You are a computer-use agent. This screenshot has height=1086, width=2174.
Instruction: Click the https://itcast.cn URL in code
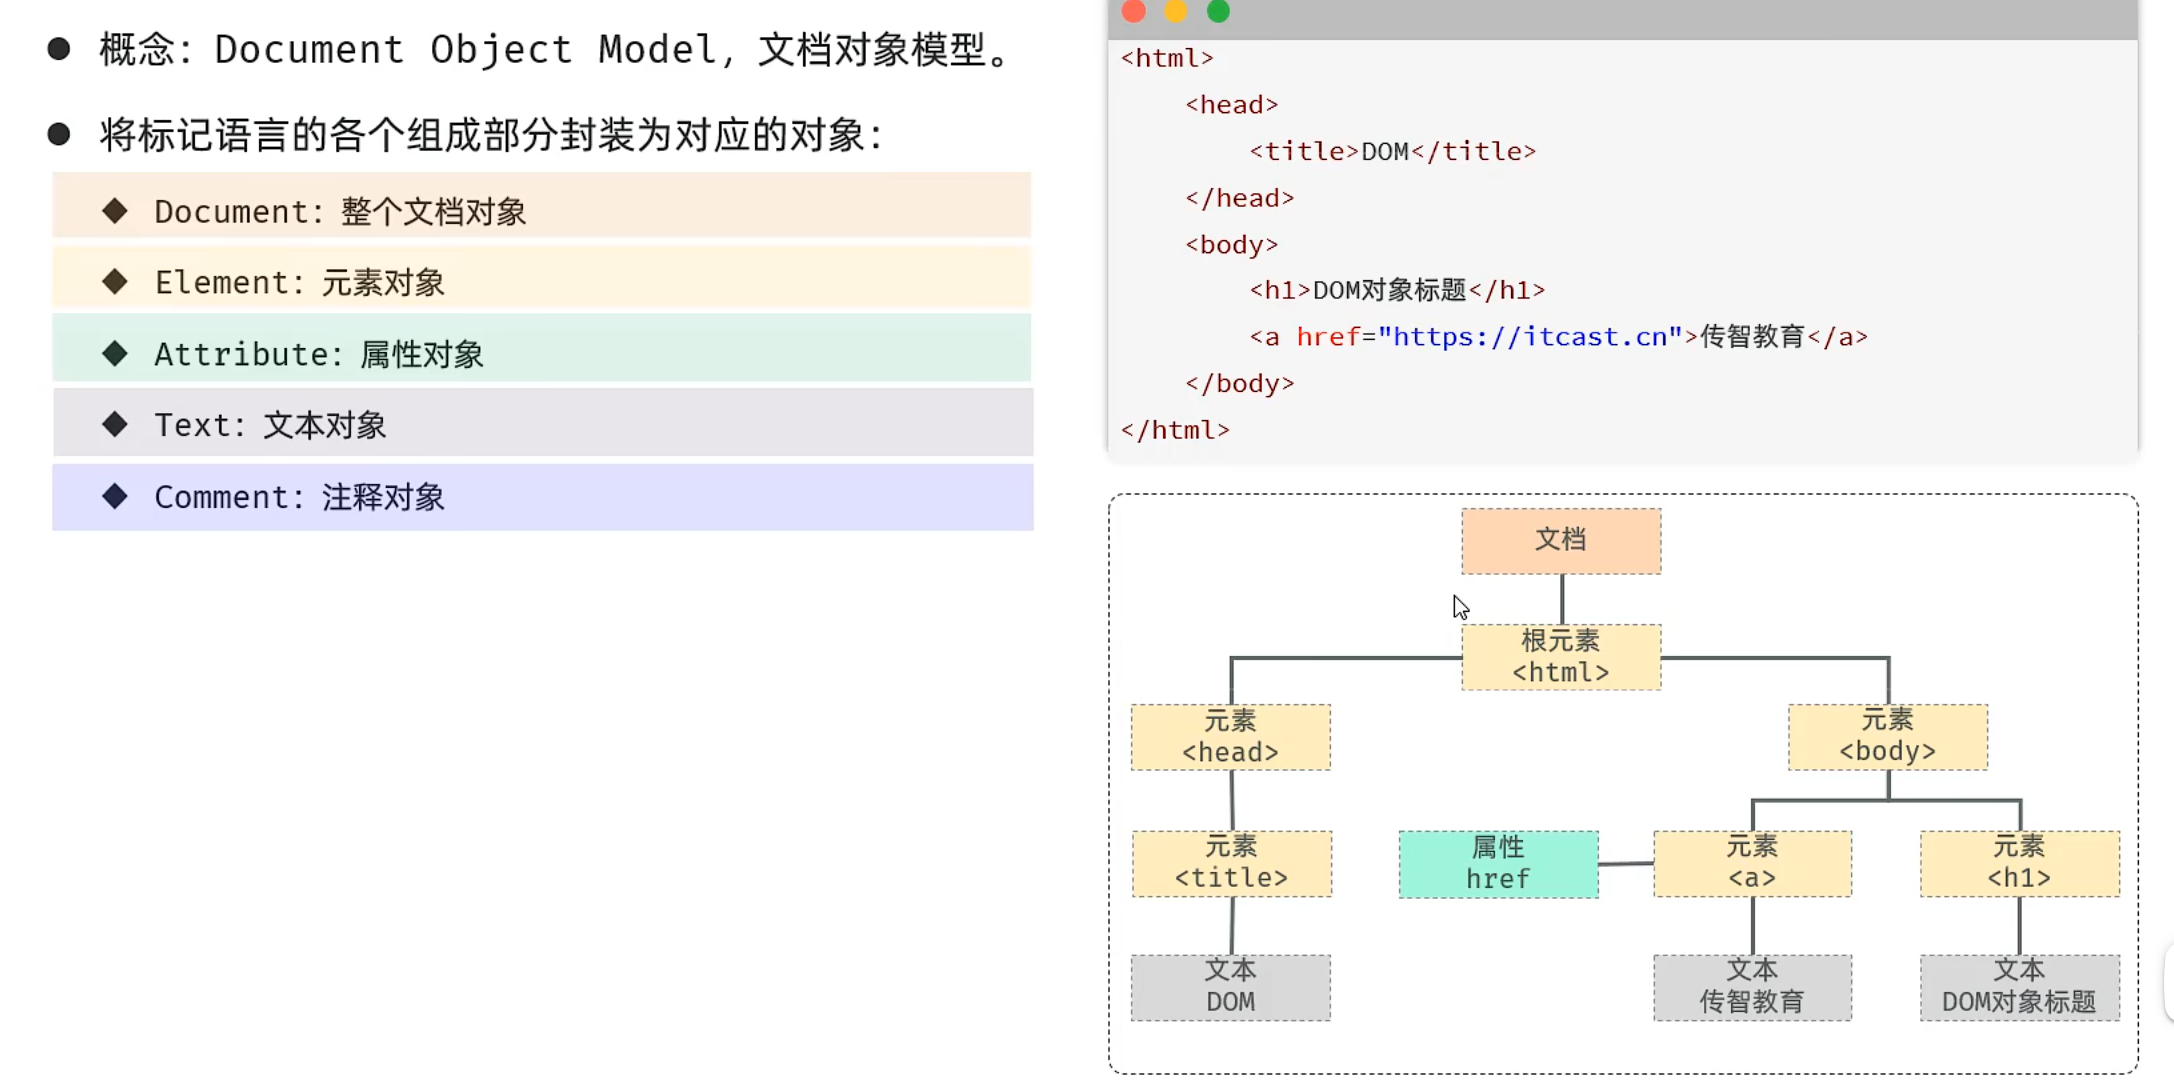coord(1529,337)
